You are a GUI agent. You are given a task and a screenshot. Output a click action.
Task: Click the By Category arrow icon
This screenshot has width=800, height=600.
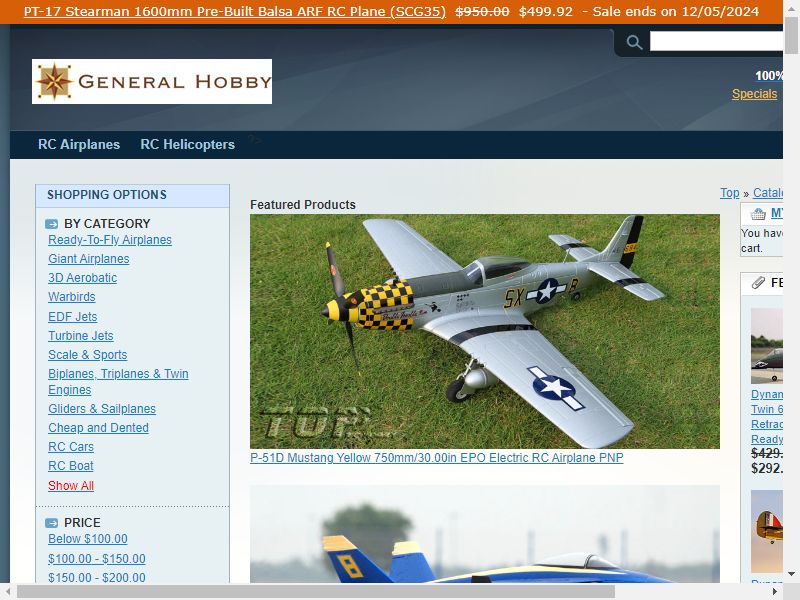pos(52,224)
